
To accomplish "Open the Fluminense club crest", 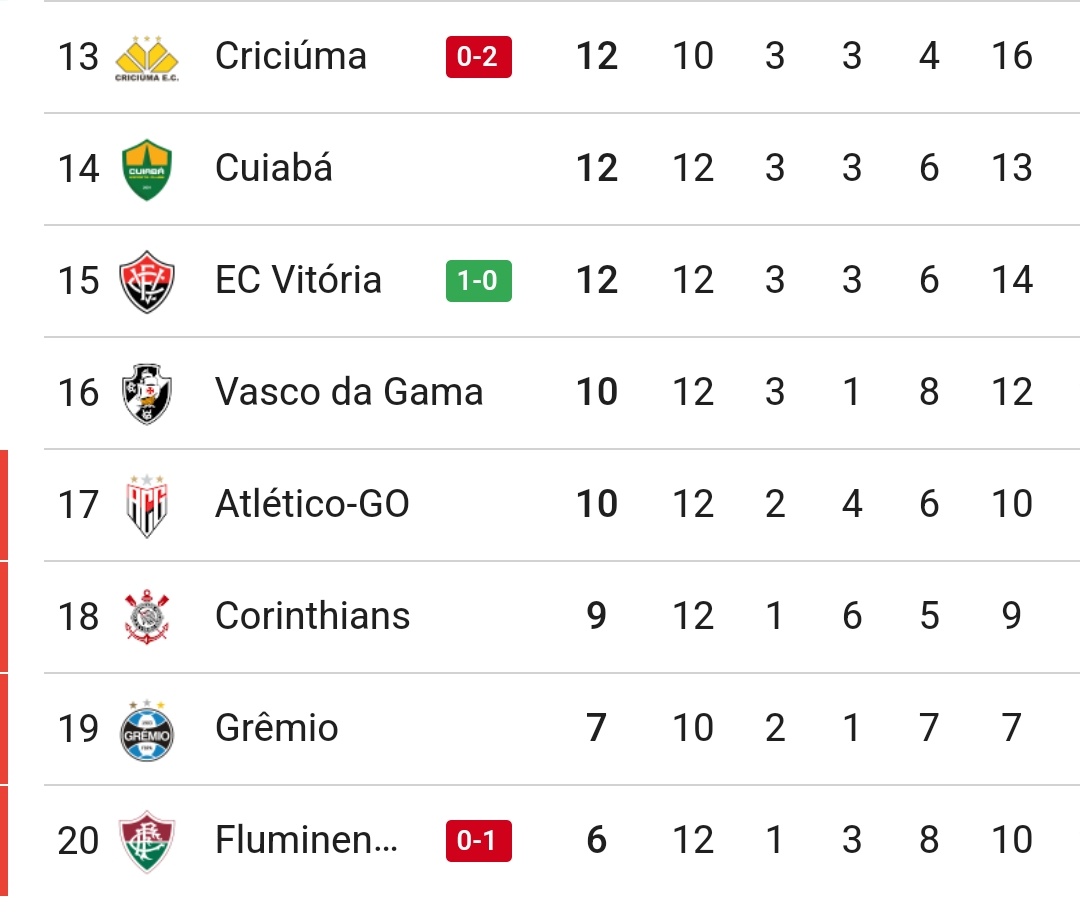I will coord(147,841).
